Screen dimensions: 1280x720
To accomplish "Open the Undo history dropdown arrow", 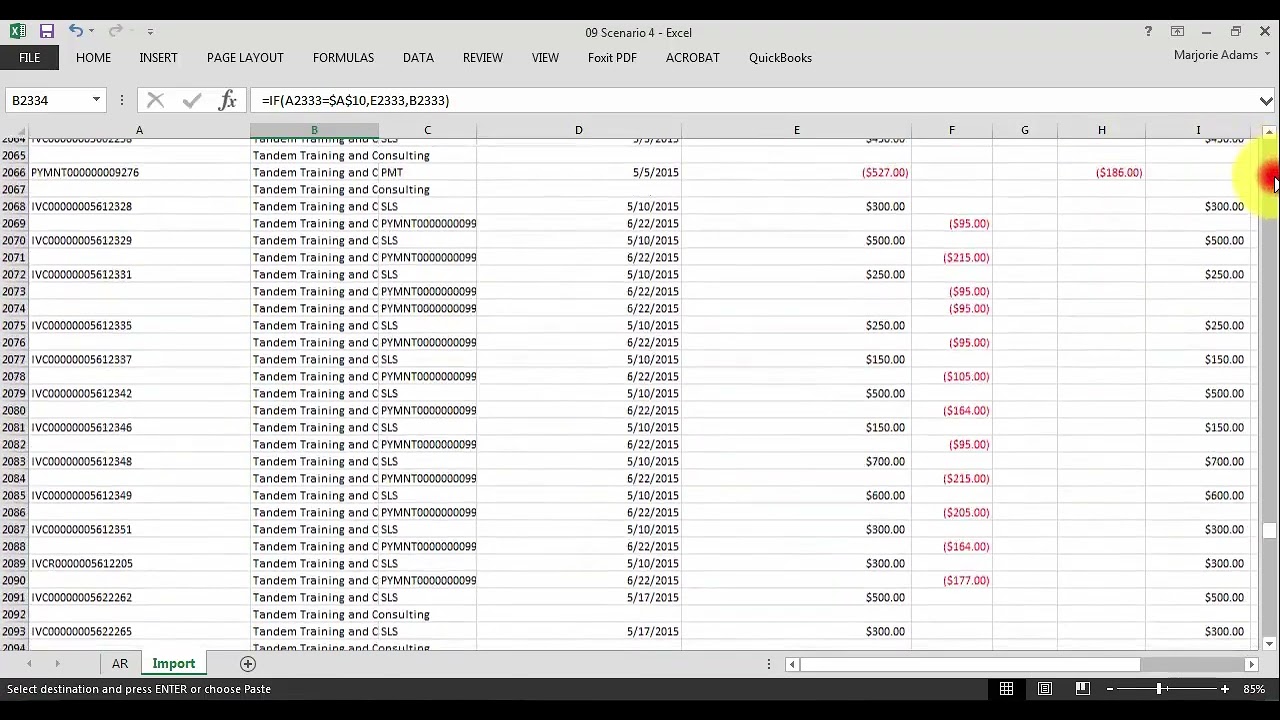I will pos(91,32).
